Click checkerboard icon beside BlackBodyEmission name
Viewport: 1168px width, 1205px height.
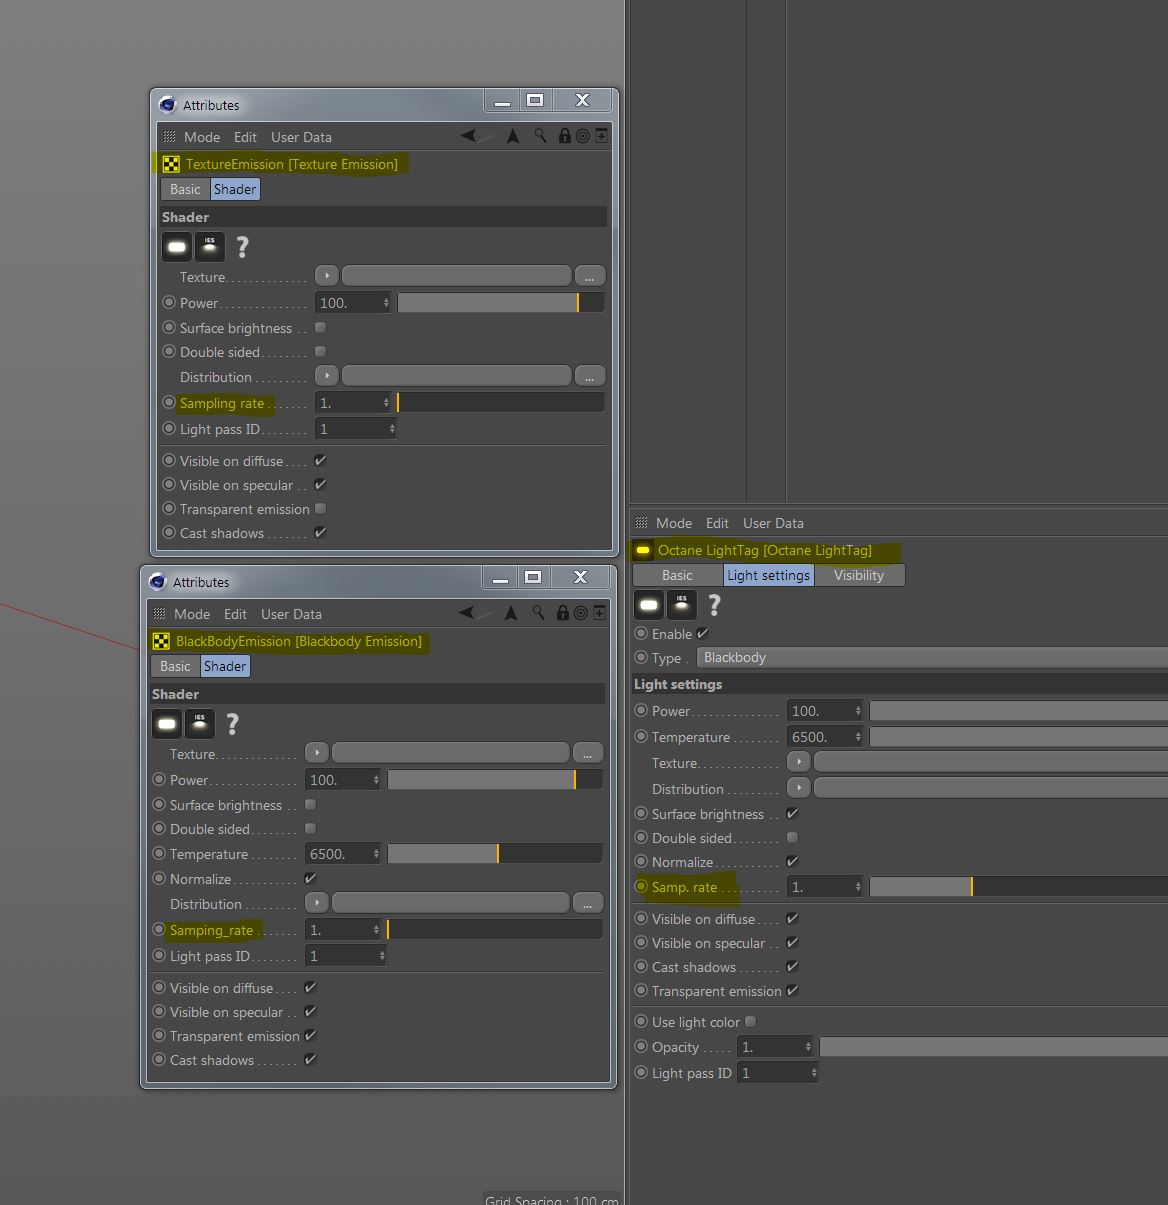click(x=161, y=641)
